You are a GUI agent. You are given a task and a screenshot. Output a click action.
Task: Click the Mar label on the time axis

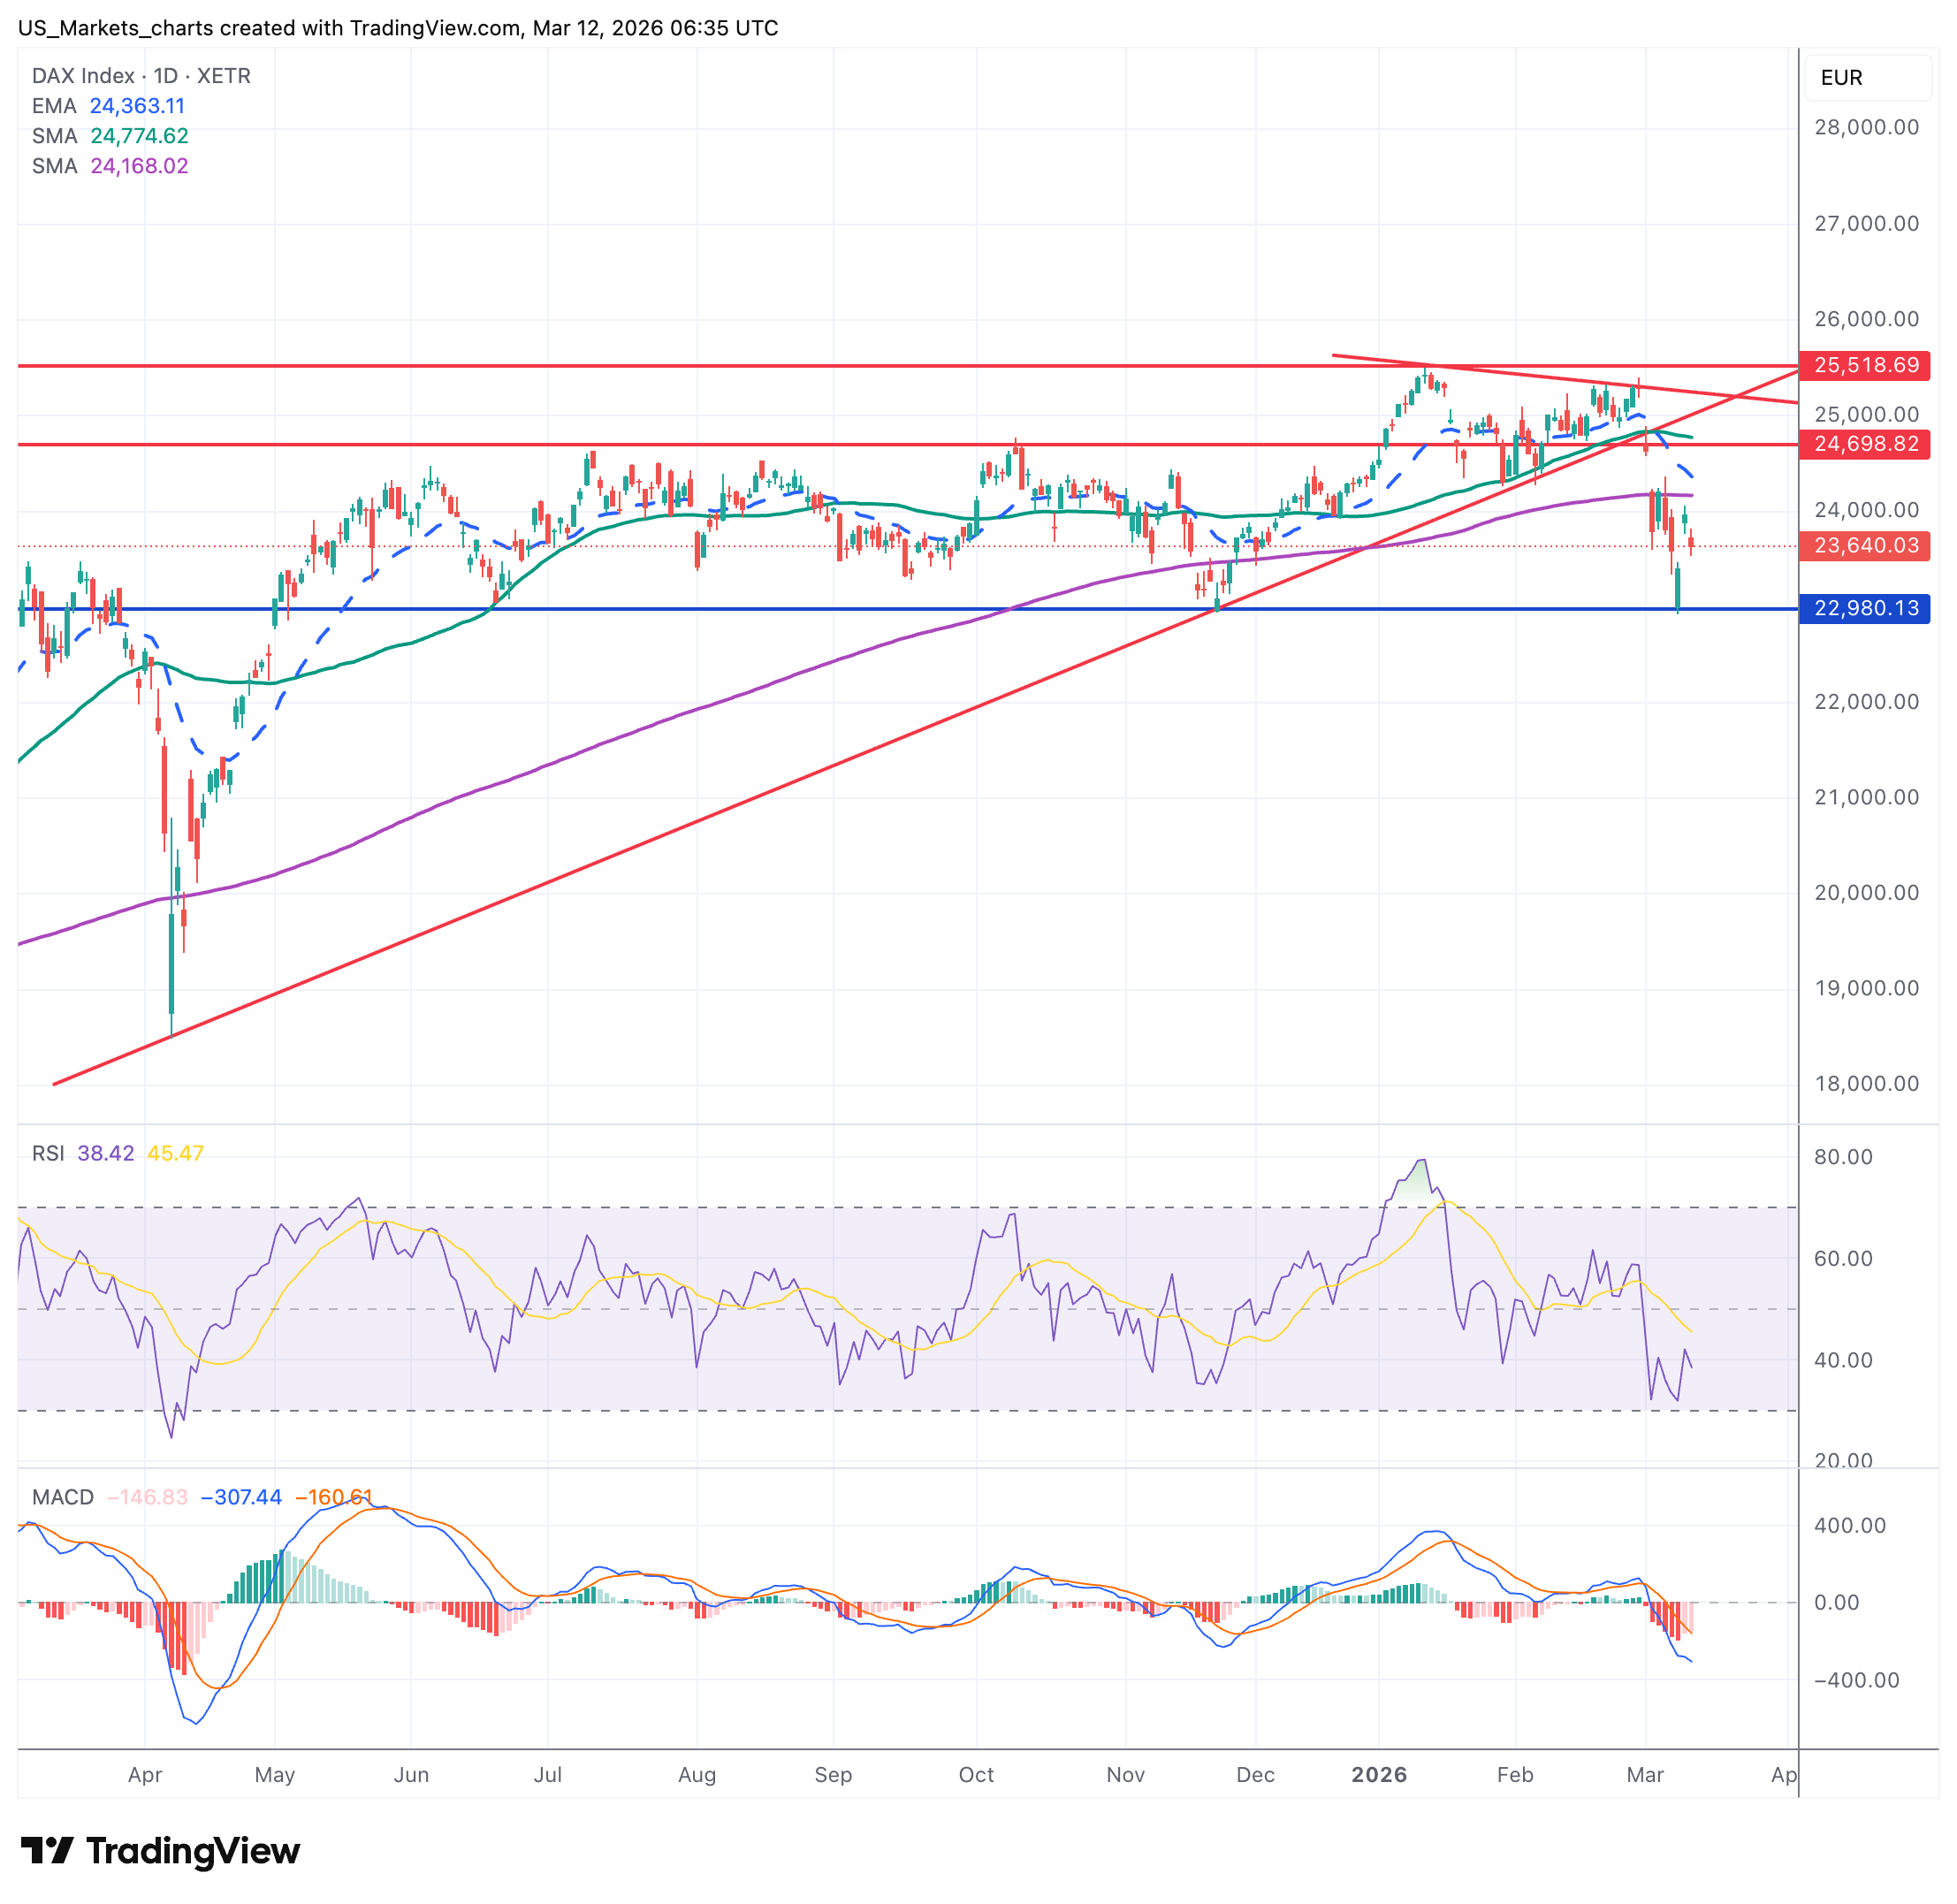1644,1775
